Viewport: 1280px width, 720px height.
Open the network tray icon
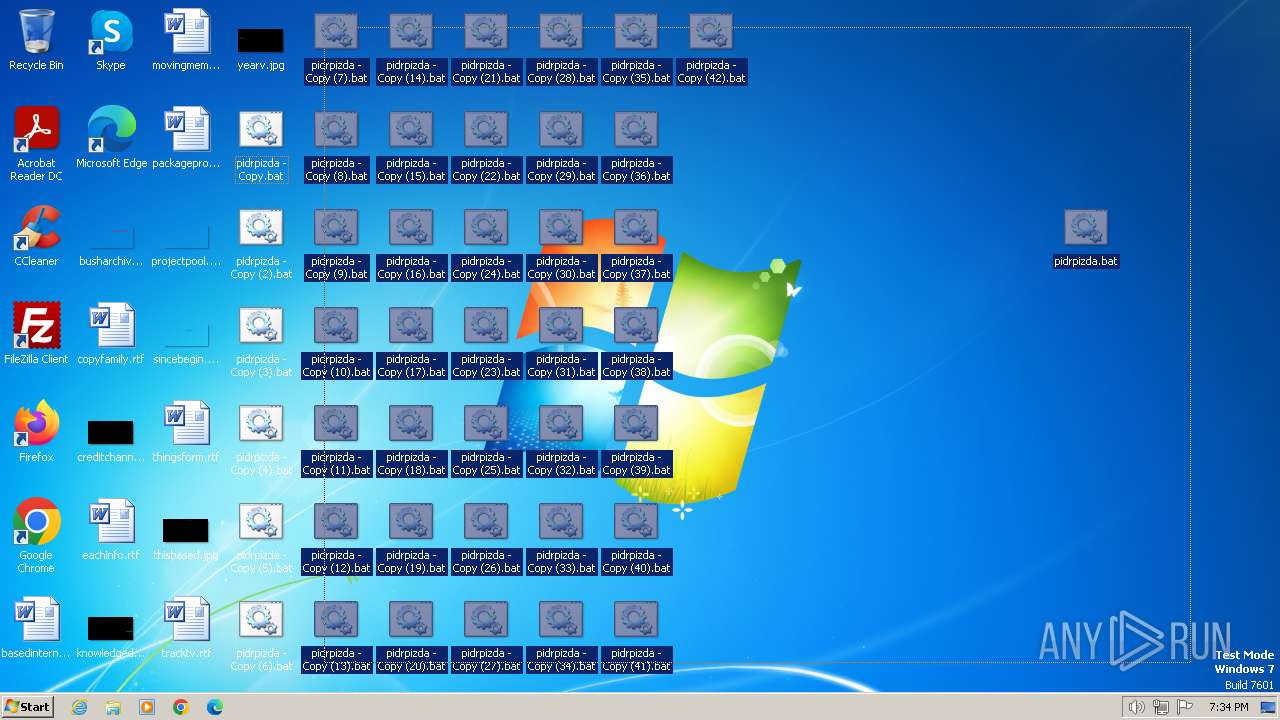pos(1161,707)
